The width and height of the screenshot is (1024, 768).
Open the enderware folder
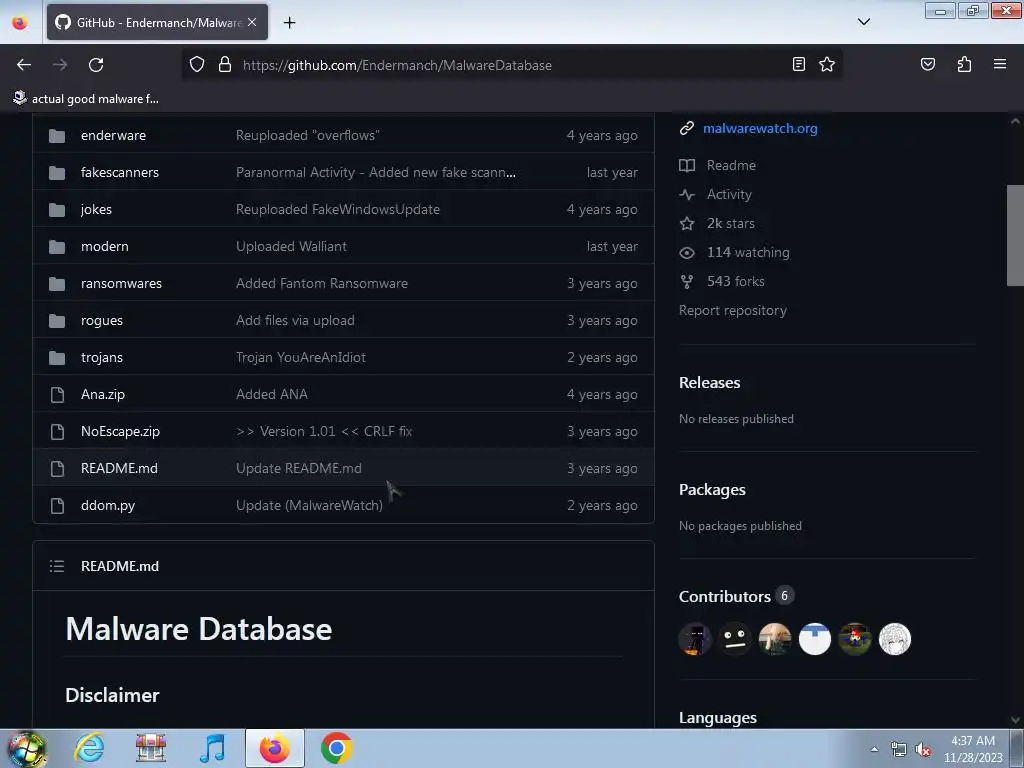pos(113,135)
